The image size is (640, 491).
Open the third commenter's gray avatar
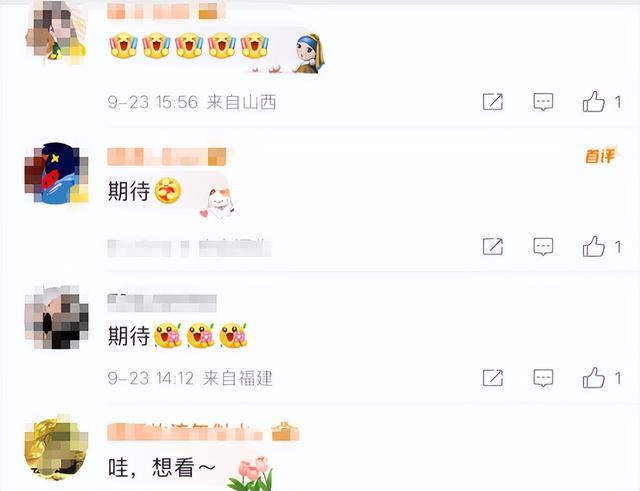pyautogui.click(x=56, y=318)
